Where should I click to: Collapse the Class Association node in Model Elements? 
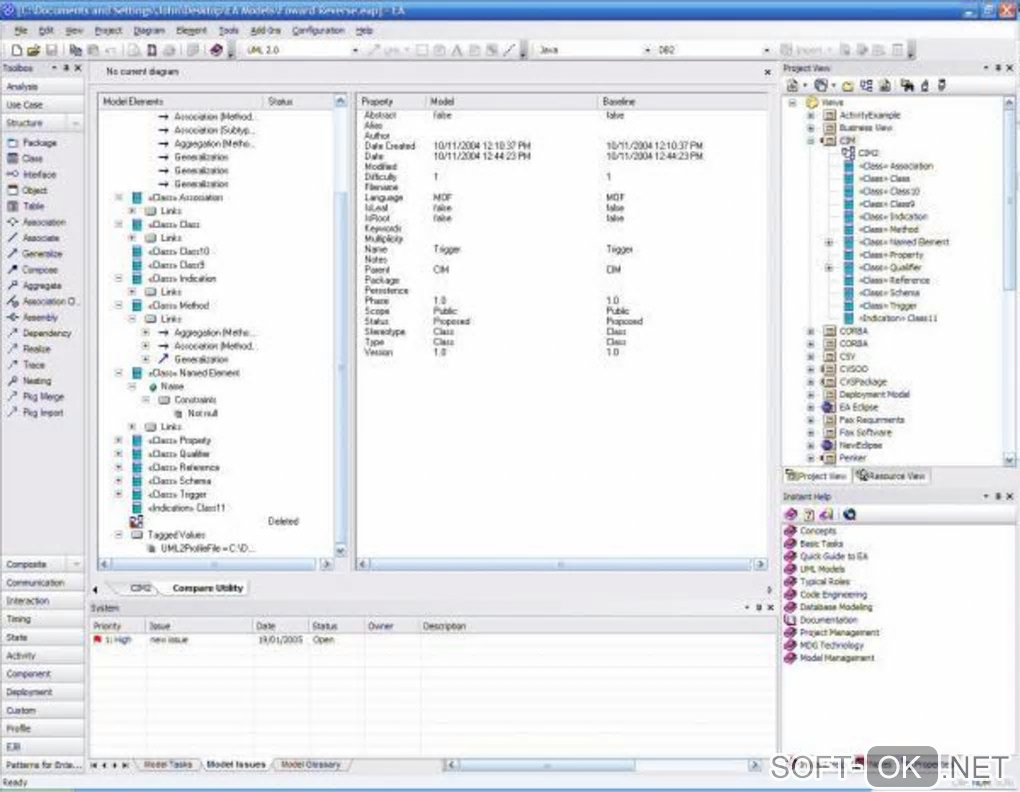click(x=119, y=197)
